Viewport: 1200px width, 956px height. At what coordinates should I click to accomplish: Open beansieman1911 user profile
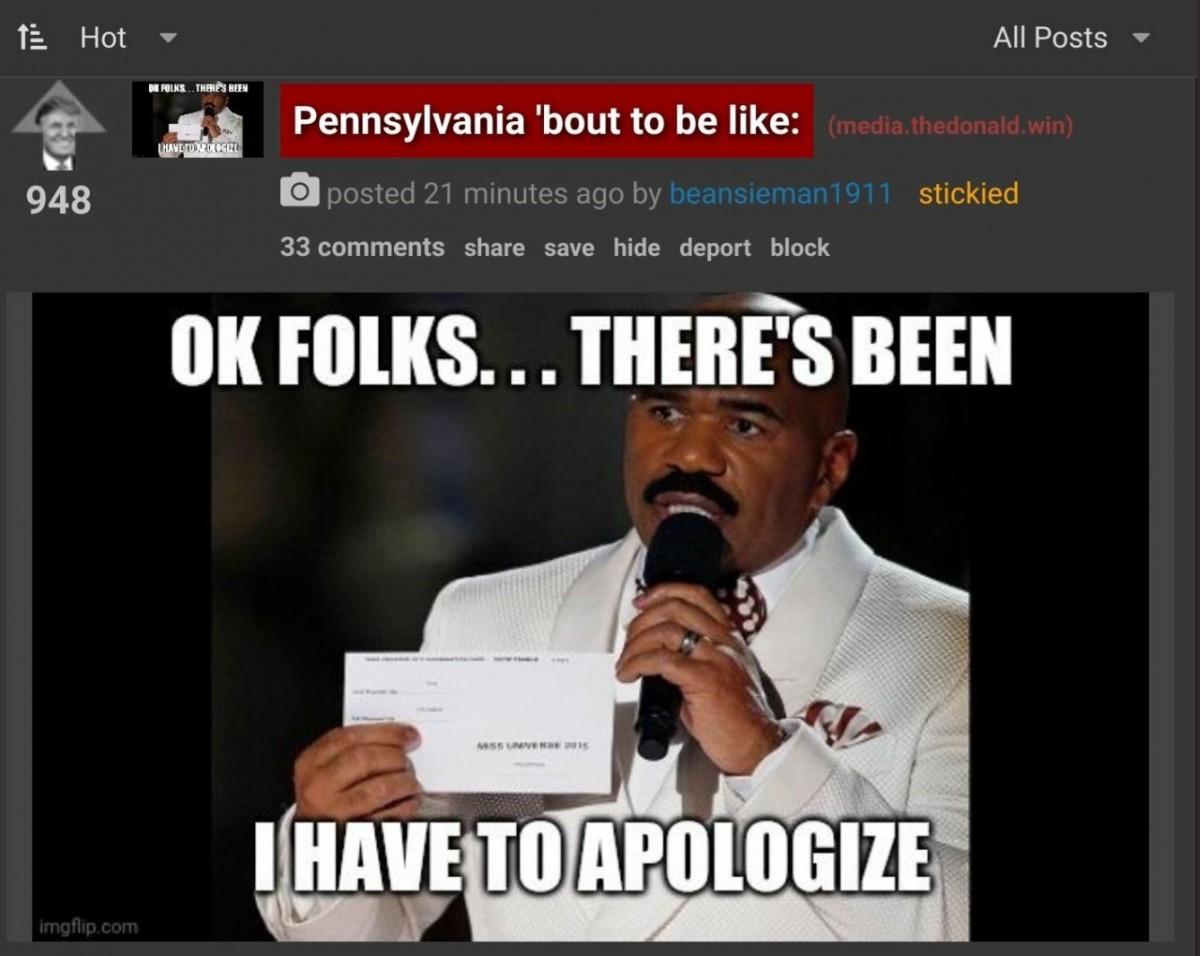click(x=780, y=193)
